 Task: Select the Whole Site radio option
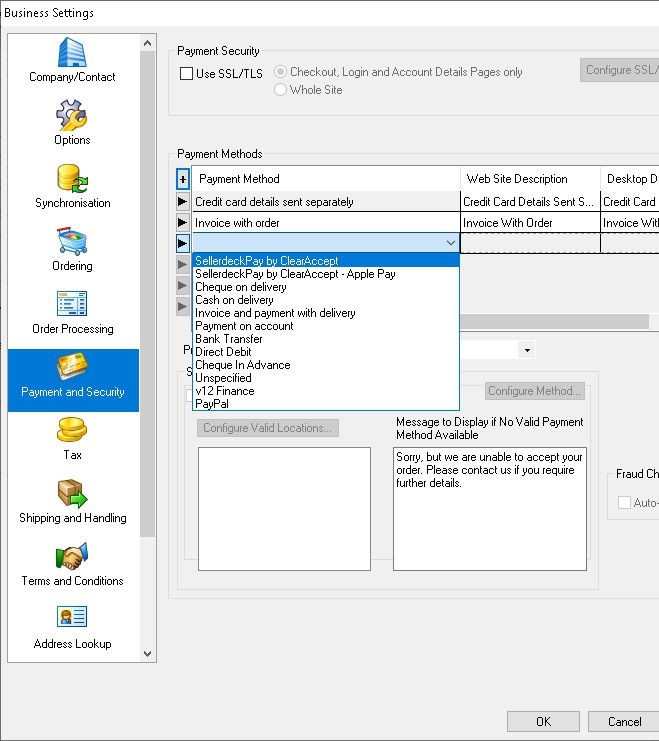pos(280,89)
